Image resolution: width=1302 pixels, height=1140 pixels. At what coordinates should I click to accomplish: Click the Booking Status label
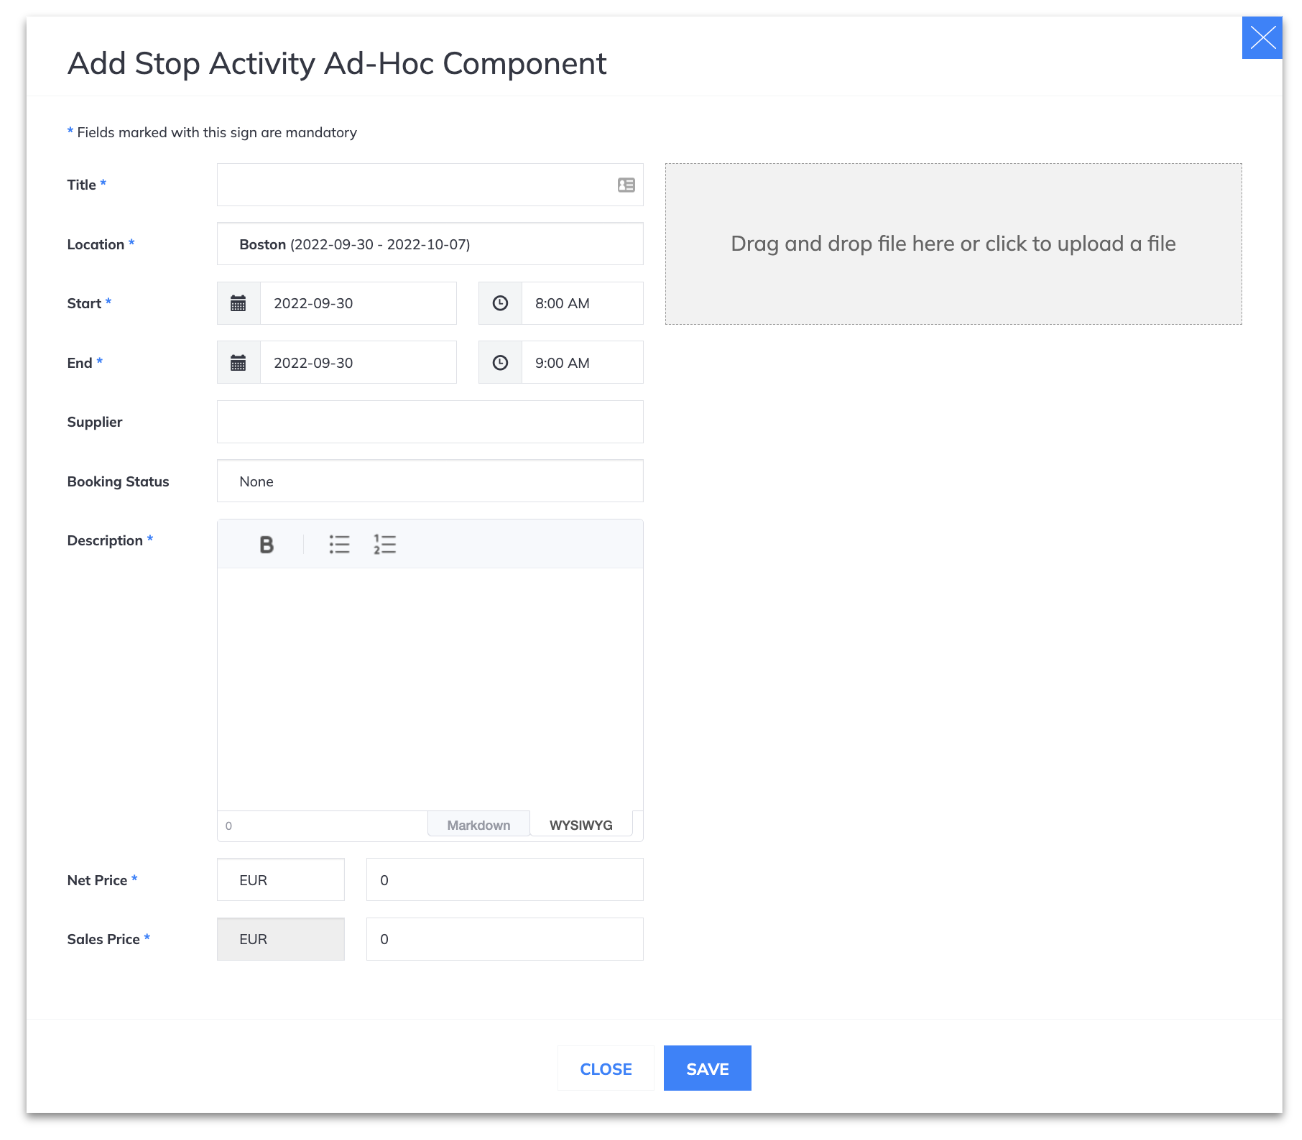pyautogui.click(x=118, y=481)
